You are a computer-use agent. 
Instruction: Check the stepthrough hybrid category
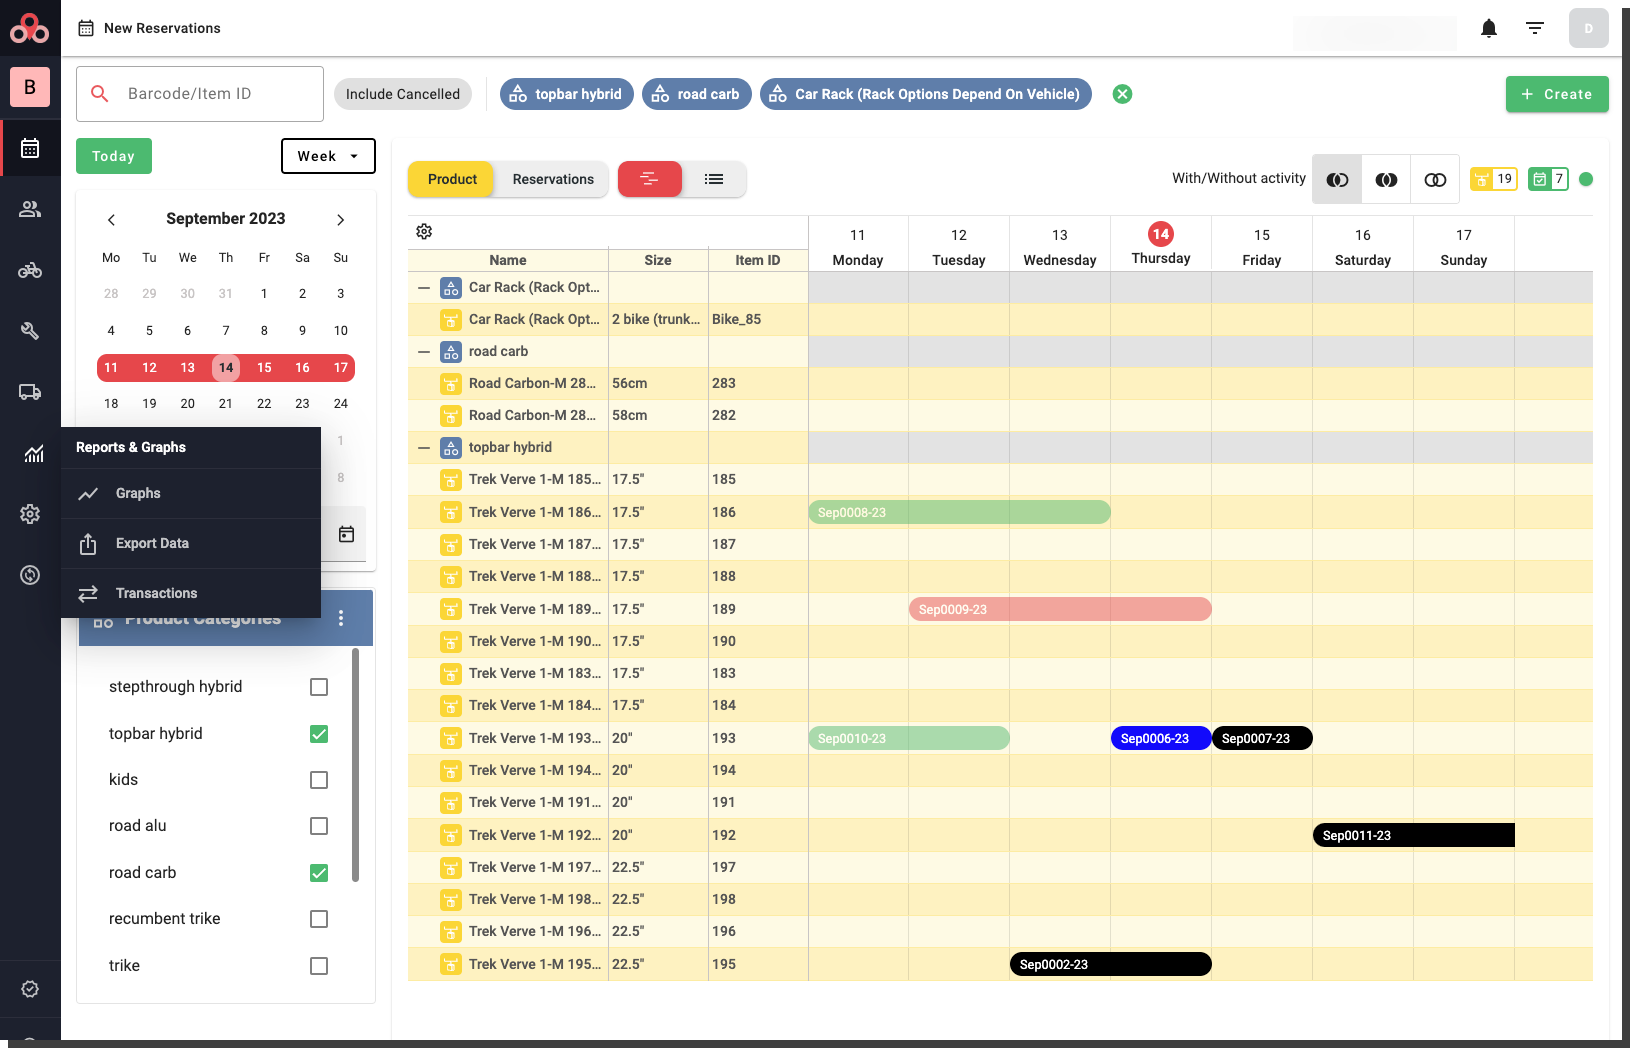click(x=319, y=687)
